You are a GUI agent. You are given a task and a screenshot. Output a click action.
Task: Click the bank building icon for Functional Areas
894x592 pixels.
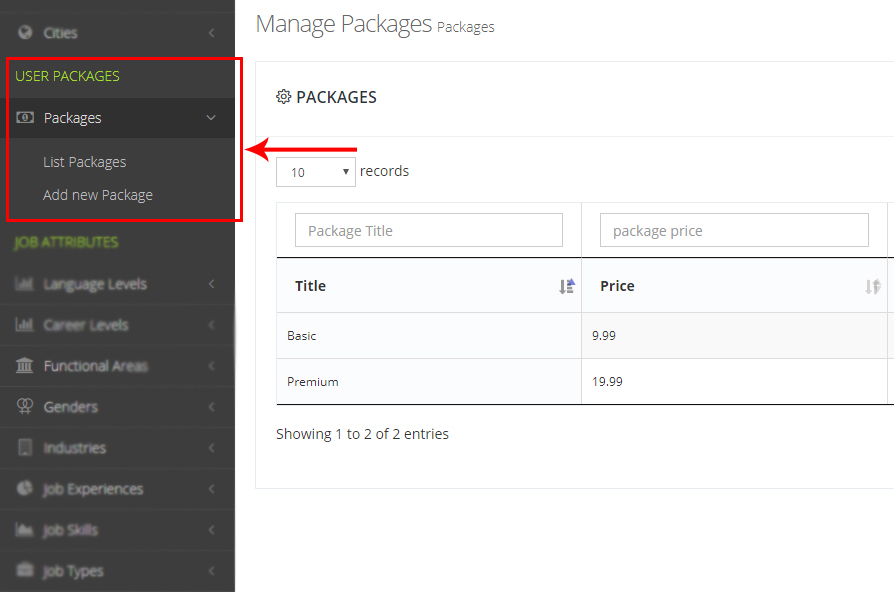pyautogui.click(x=25, y=366)
